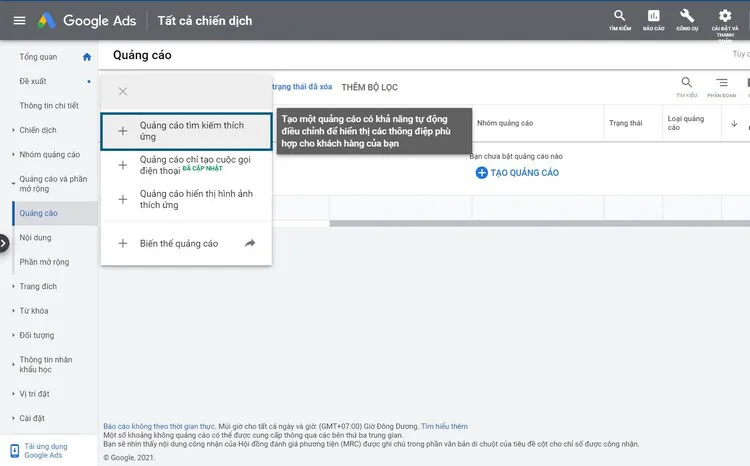Open the hamburger main menu
Screen dimensions: 750x466
(x=17, y=20)
